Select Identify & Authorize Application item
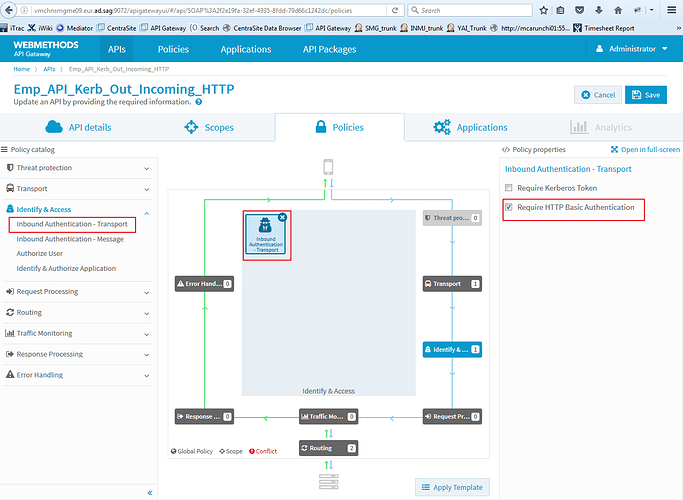Image resolution: width=683 pixels, height=500 pixels. 66,268
